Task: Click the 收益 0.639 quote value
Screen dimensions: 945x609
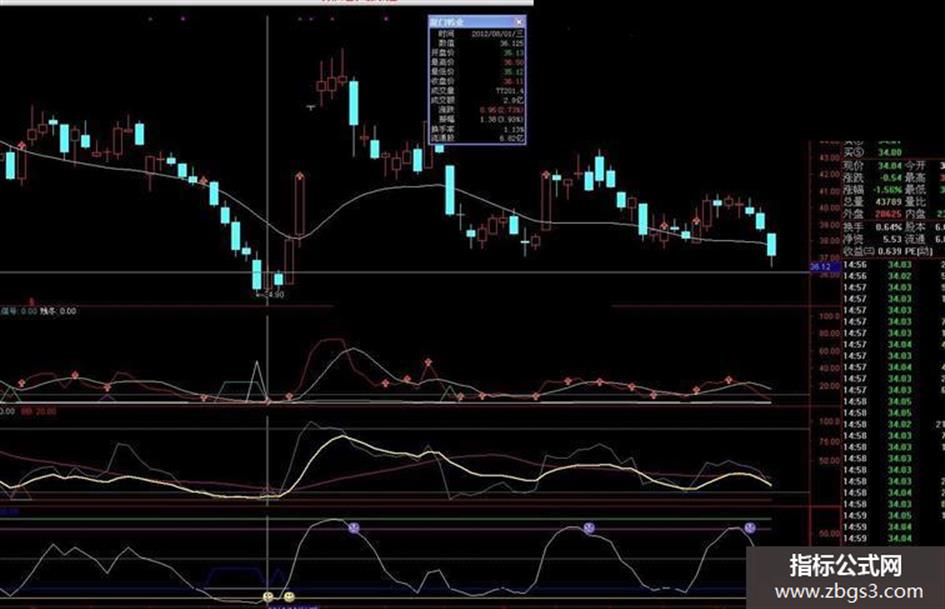Action: click(x=888, y=251)
